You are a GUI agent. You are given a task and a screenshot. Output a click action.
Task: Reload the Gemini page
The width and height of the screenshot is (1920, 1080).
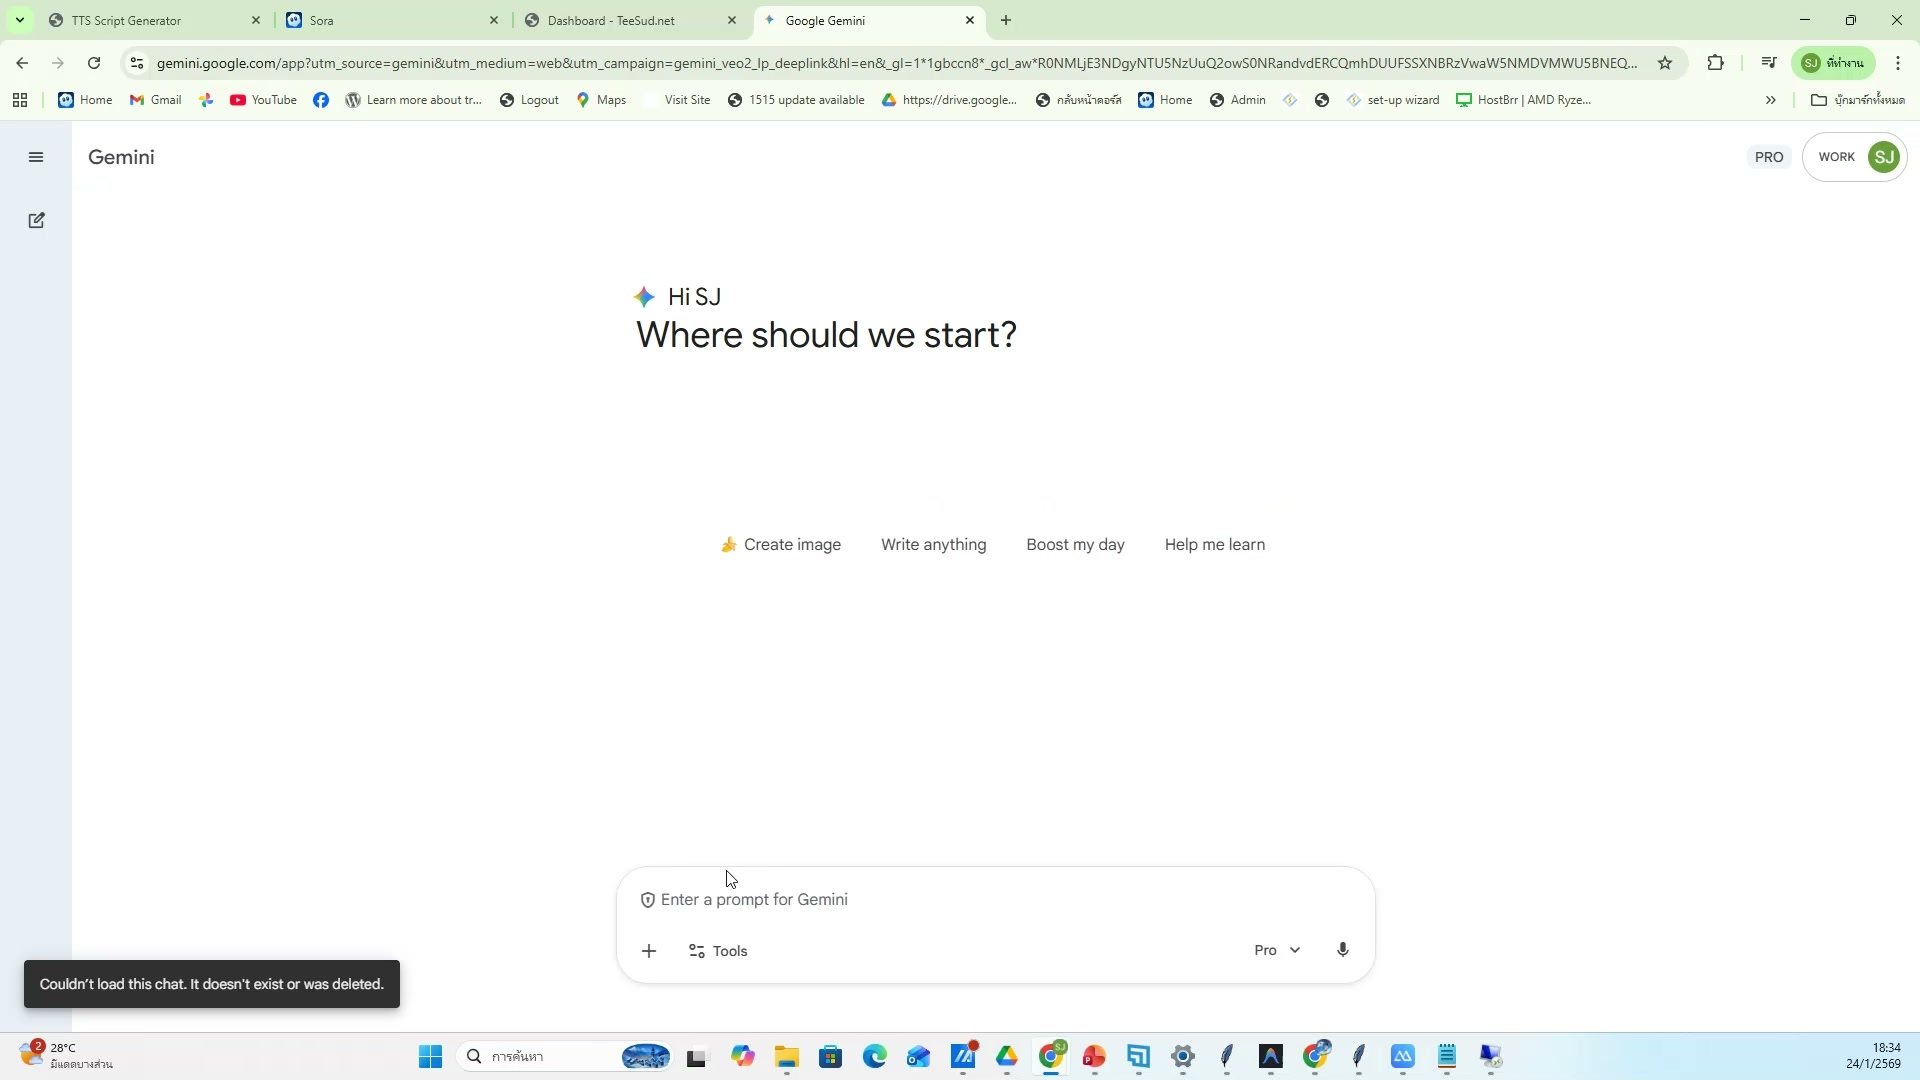(x=94, y=63)
